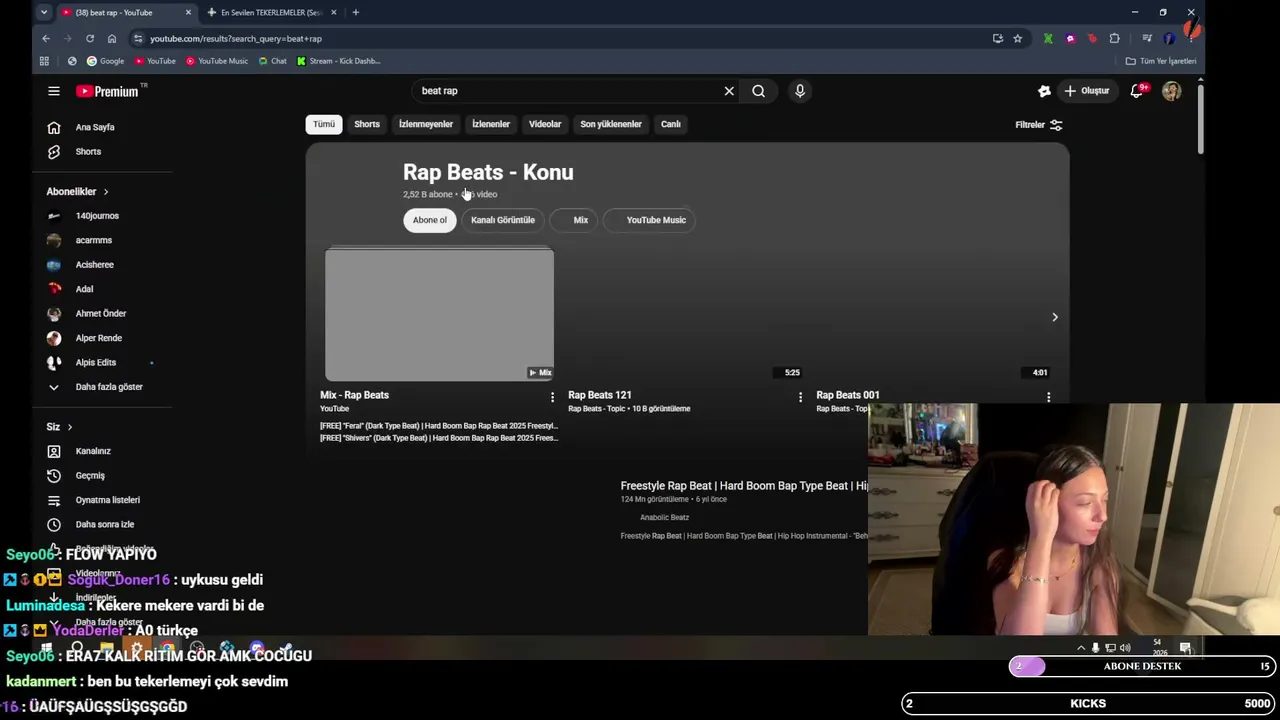Subscribe with the Abone ol button

click(x=430, y=220)
